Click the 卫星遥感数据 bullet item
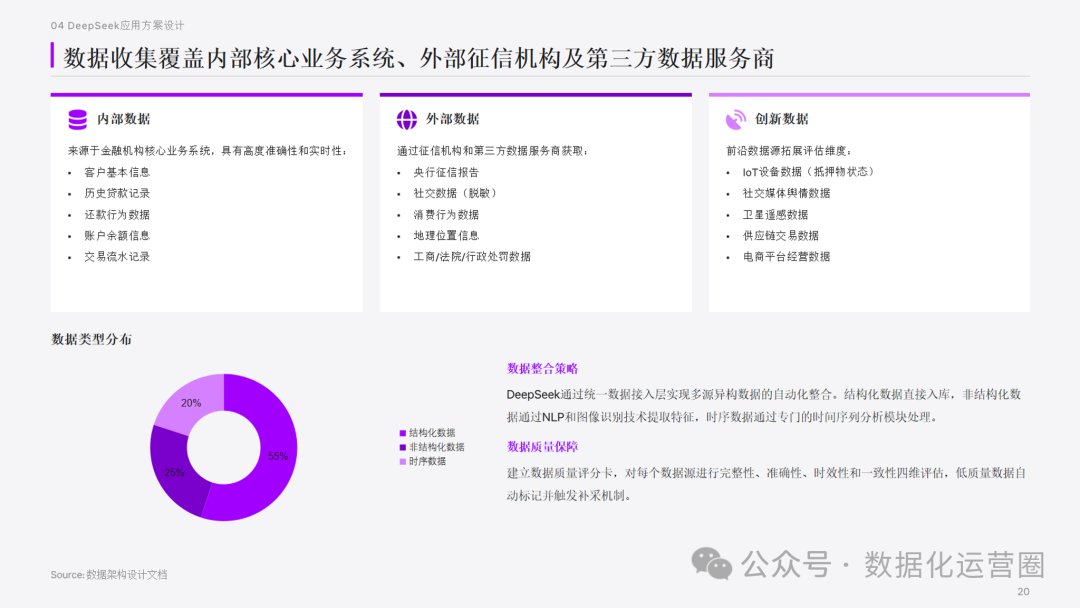Image resolution: width=1080 pixels, height=608 pixels. [x=775, y=215]
